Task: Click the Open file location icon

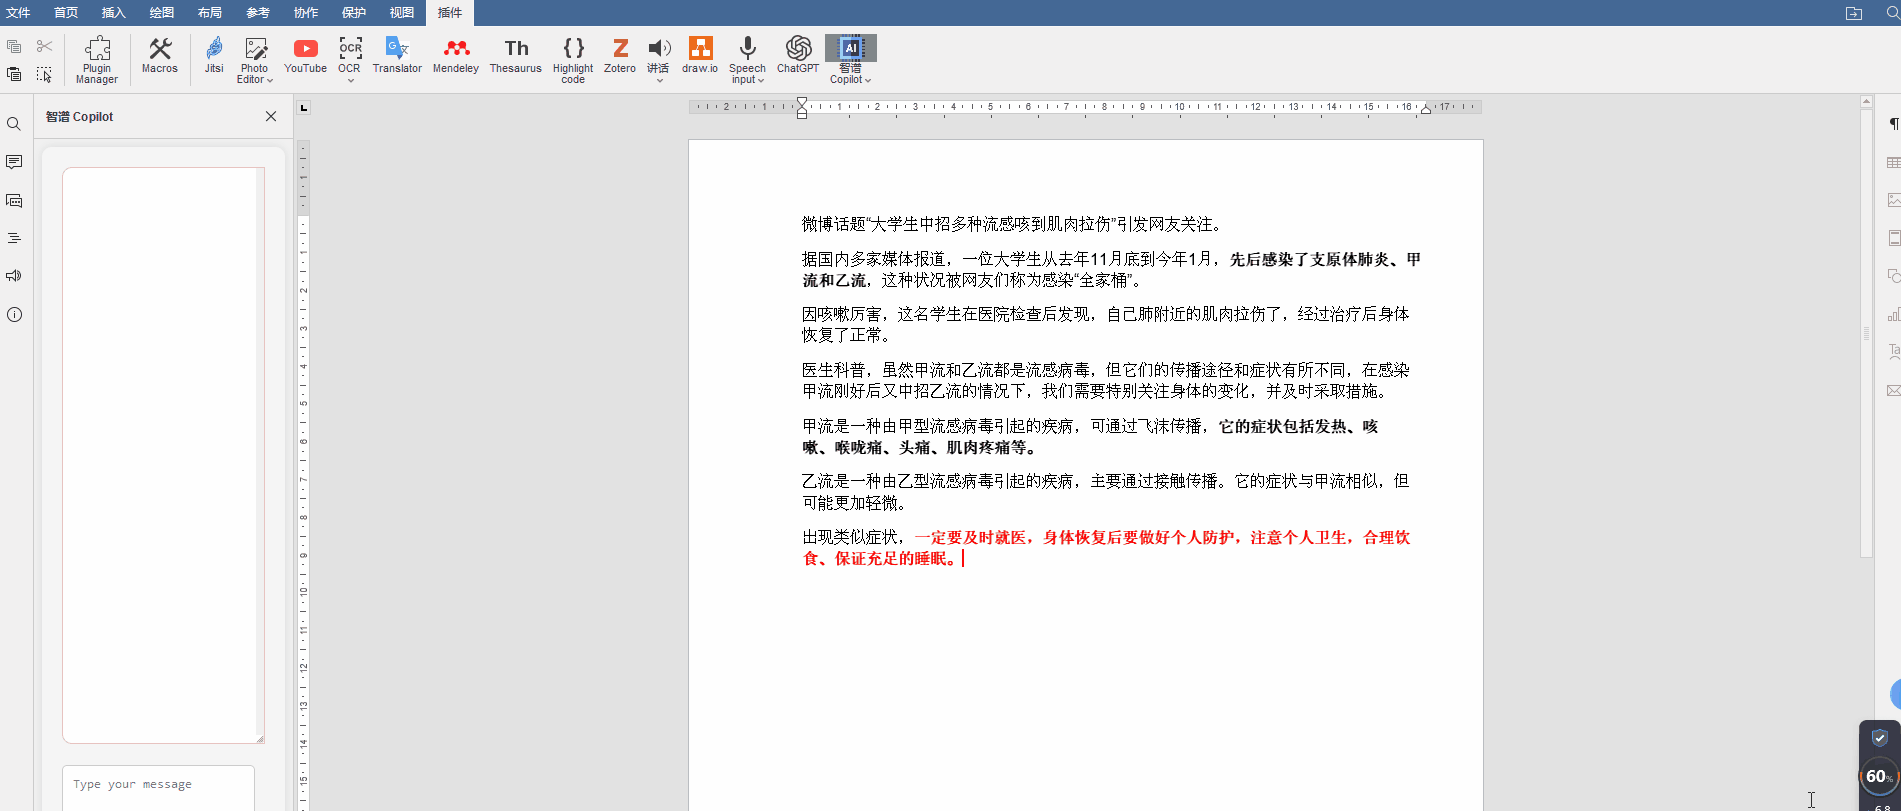Action: (1854, 13)
